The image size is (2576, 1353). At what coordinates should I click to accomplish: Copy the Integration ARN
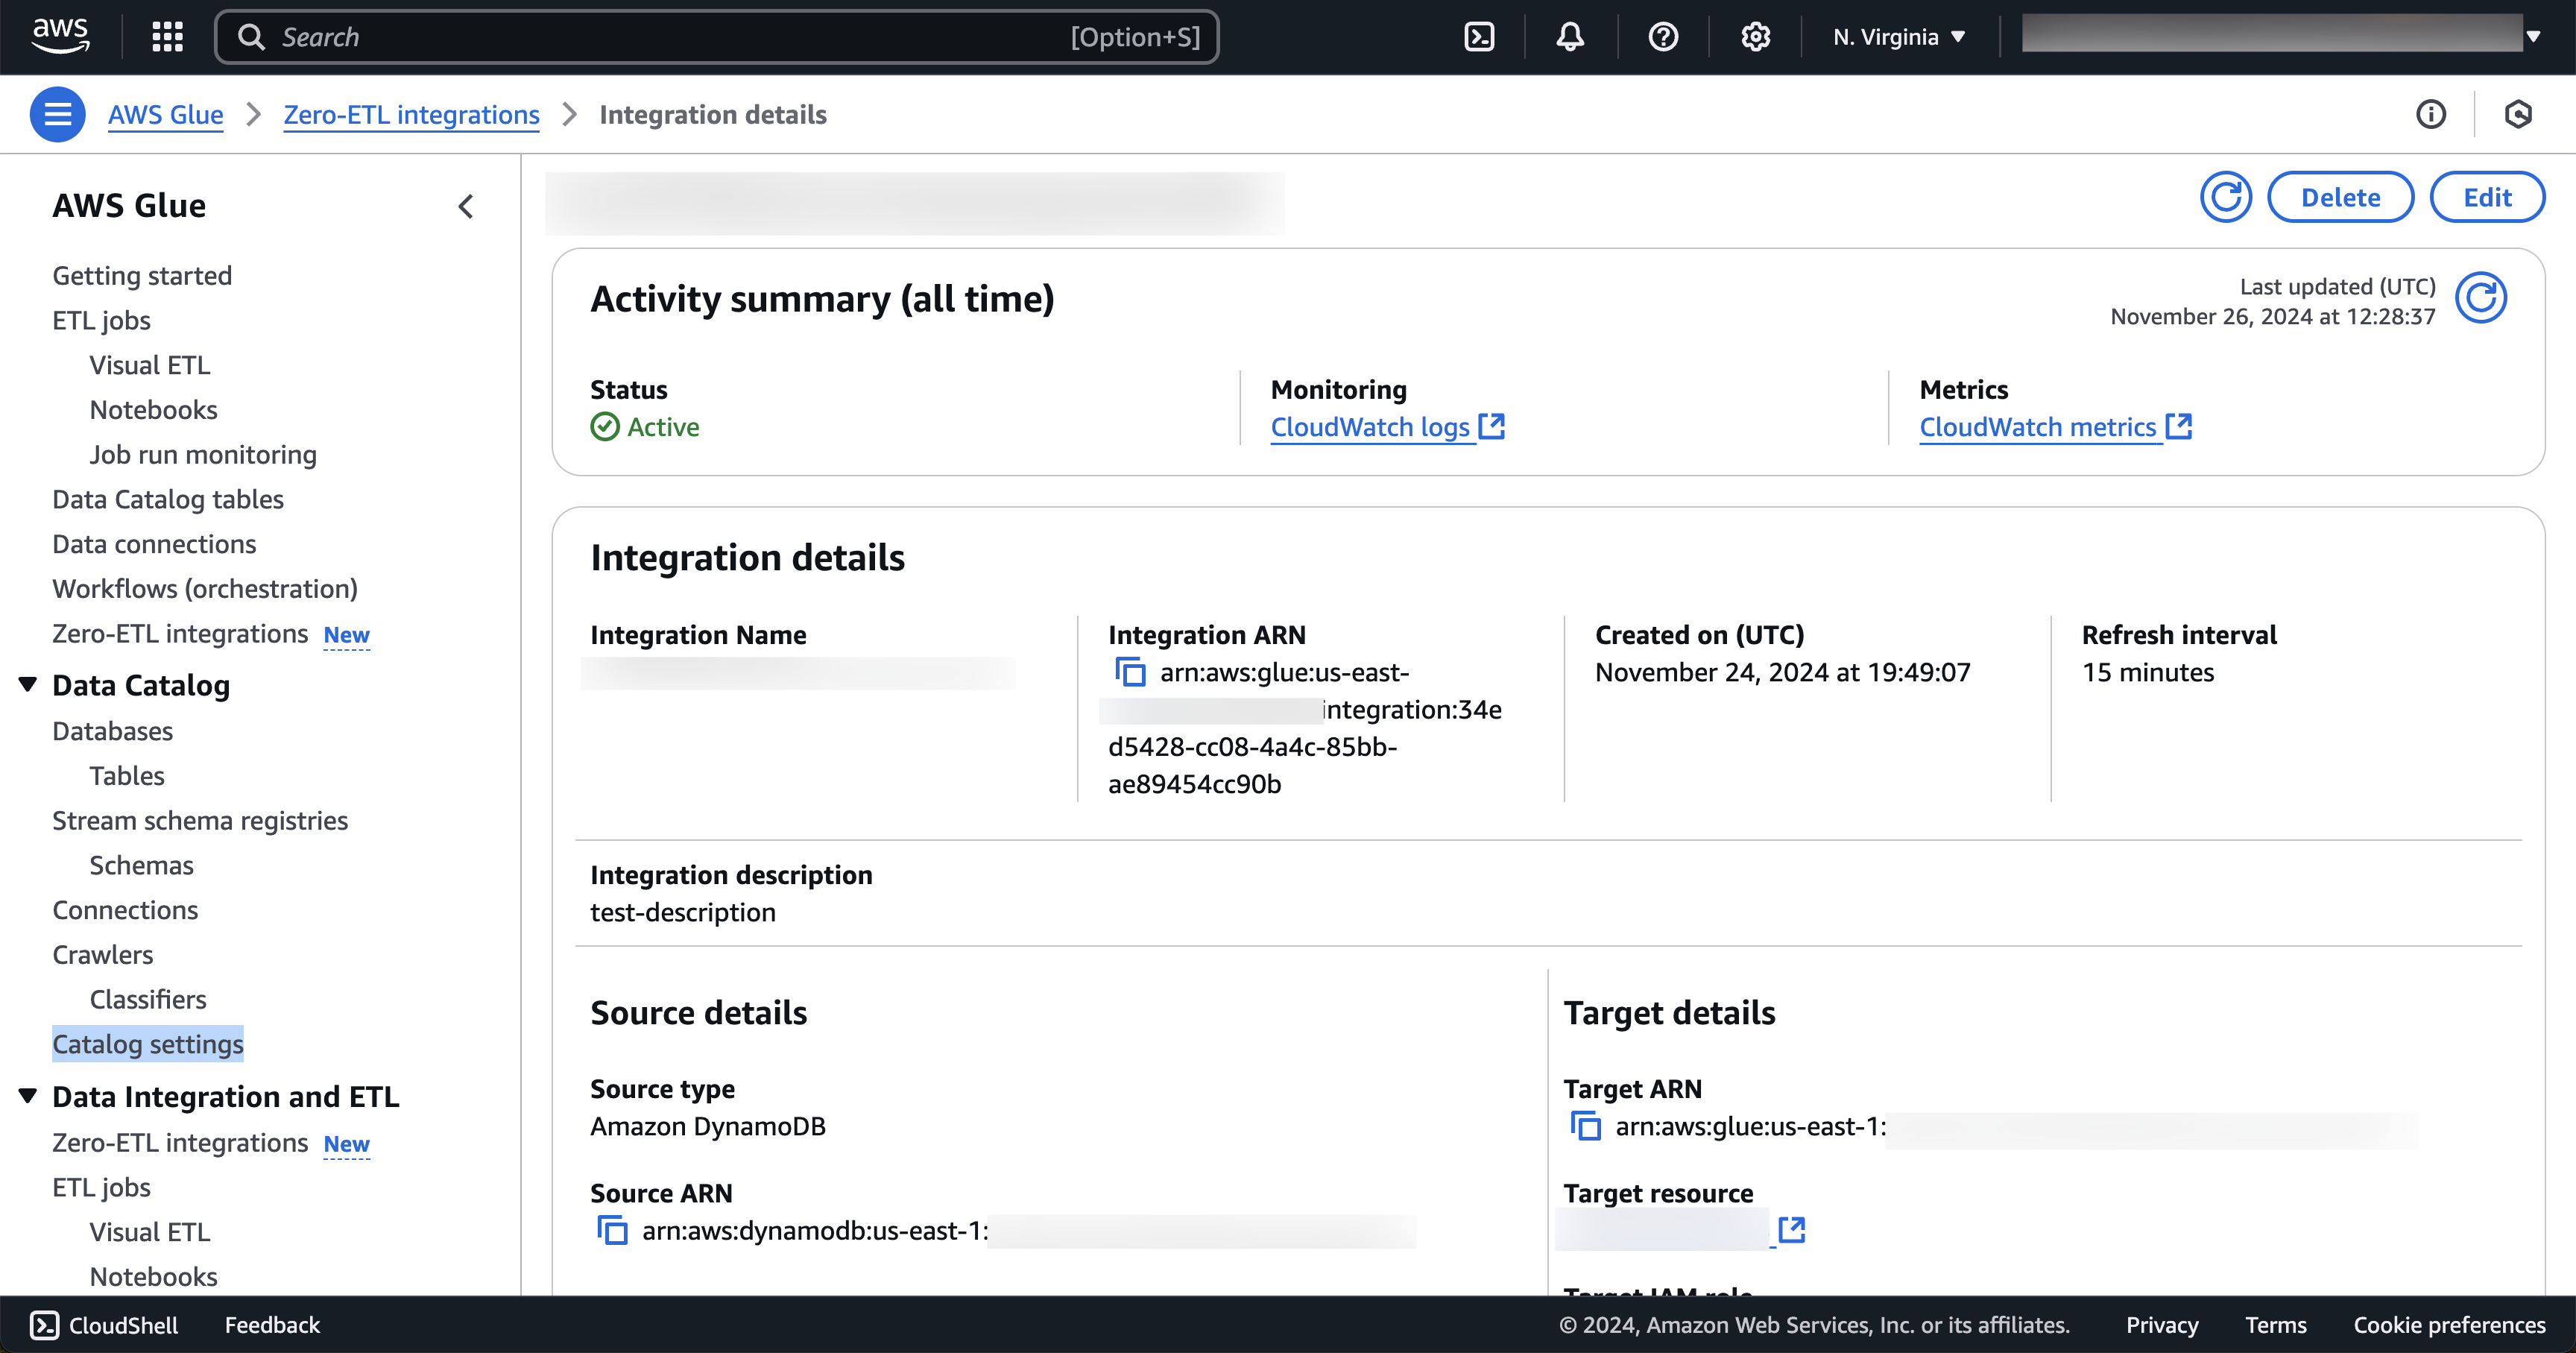(1130, 672)
